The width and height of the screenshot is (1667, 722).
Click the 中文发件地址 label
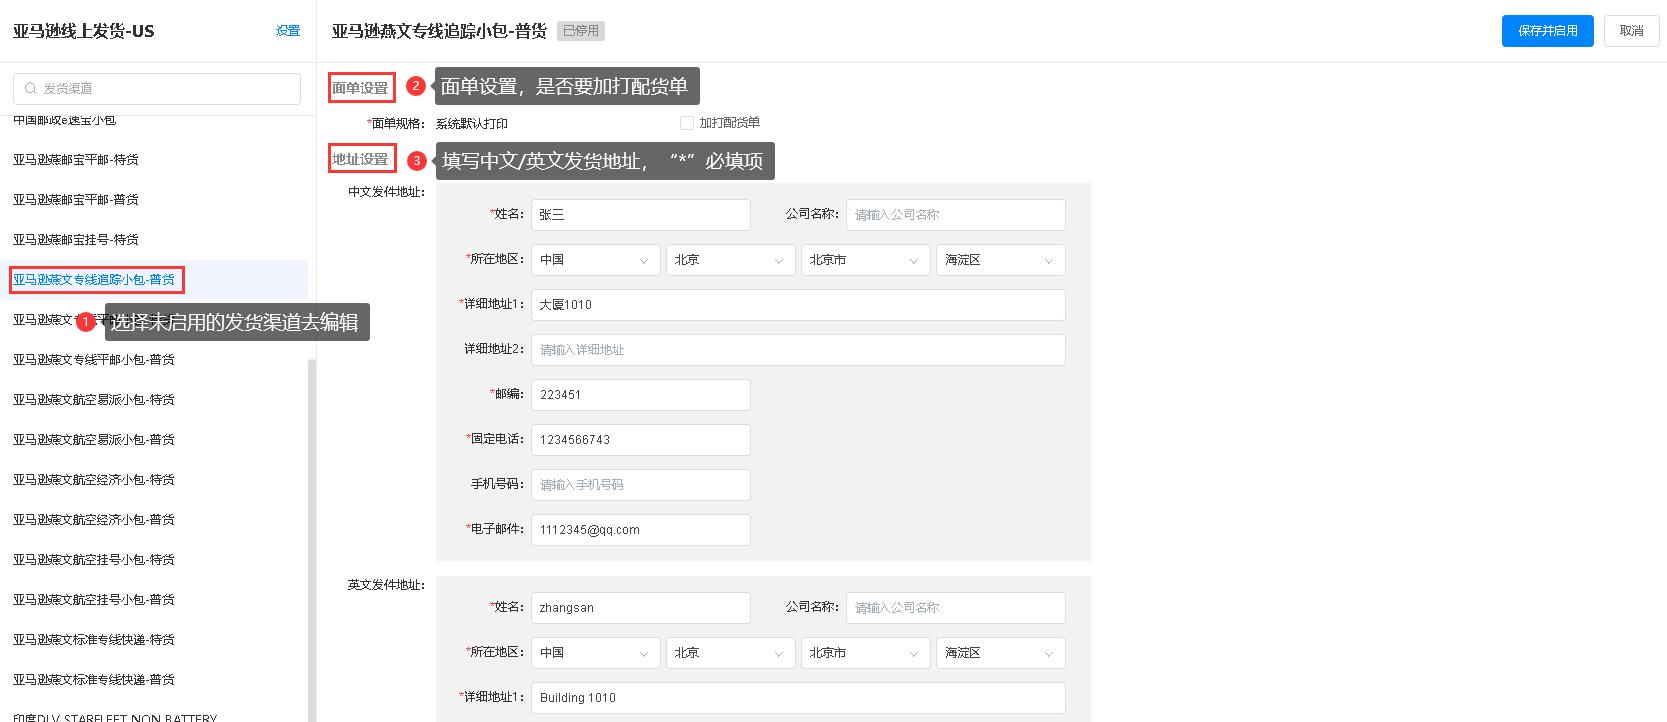coord(386,192)
